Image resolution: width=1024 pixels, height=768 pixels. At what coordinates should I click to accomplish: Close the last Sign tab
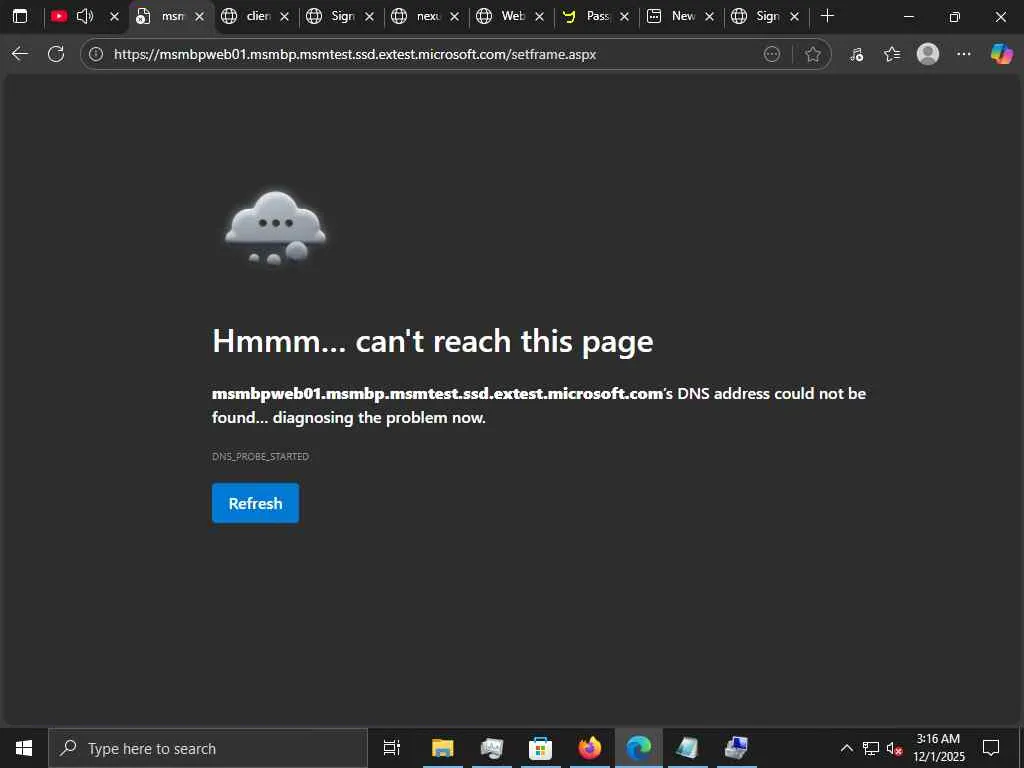point(794,16)
